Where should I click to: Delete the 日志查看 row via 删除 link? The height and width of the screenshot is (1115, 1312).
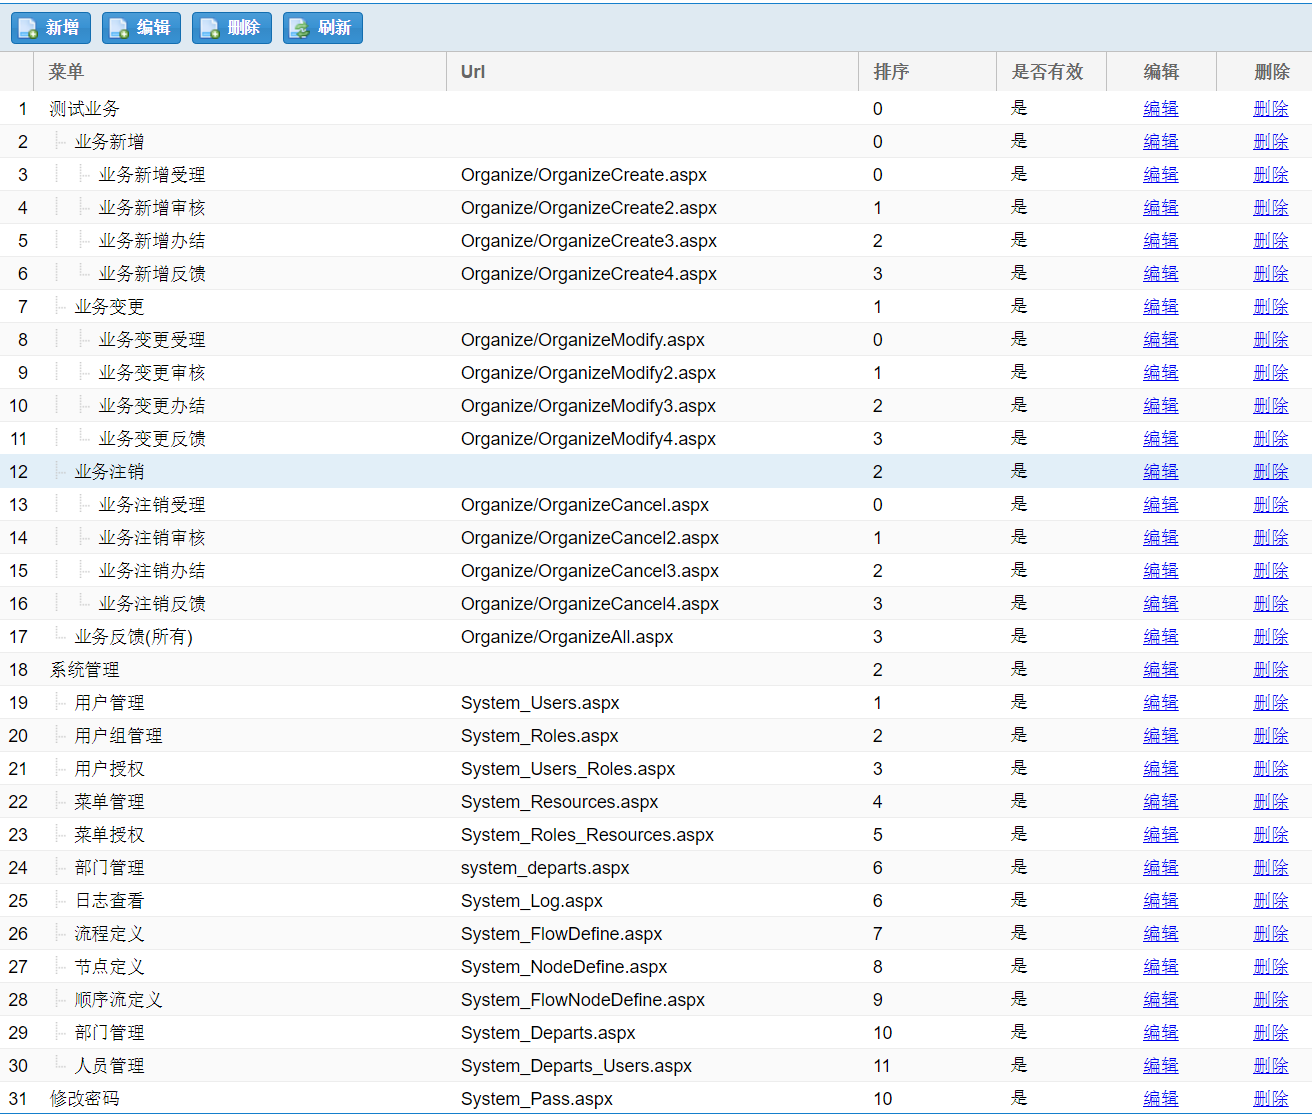[x=1271, y=901]
